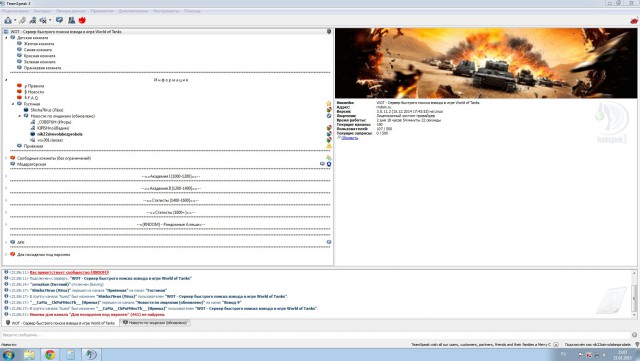Select the Красная комната channel
Image resolution: width=640 pixels, height=361 pixels.
tap(40, 56)
